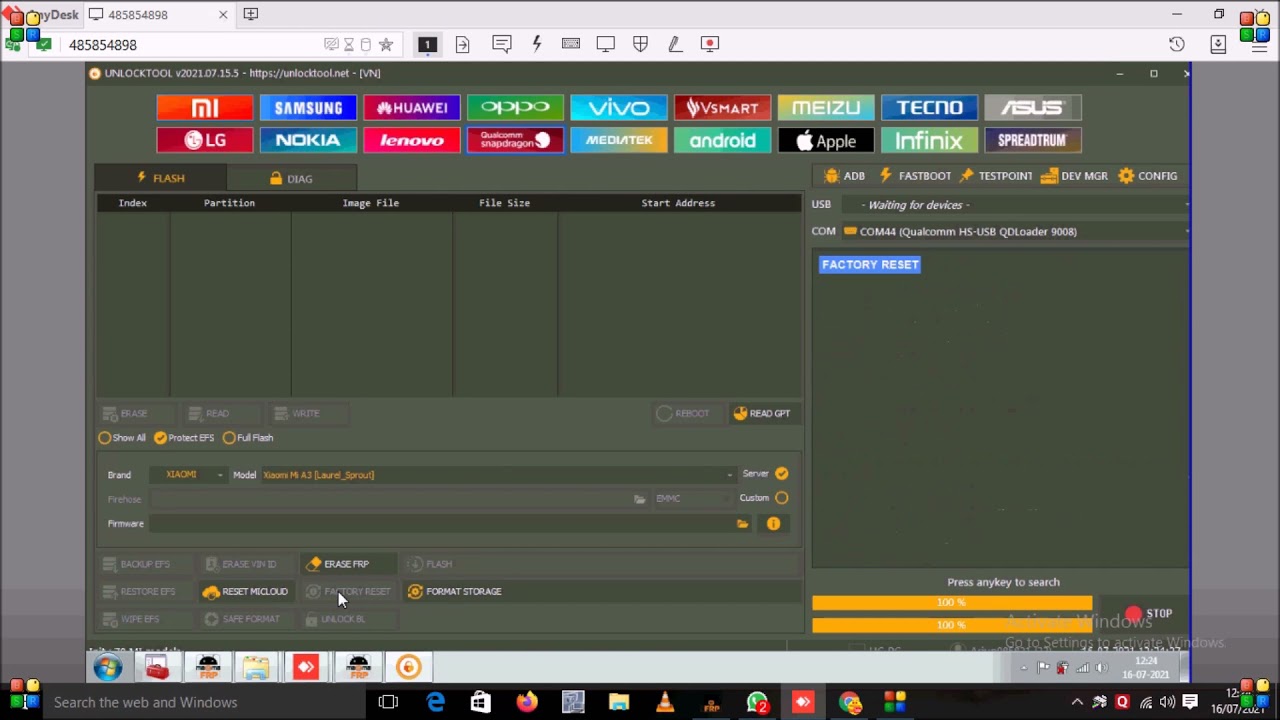Open the CONFIG menu

[x=1148, y=176]
